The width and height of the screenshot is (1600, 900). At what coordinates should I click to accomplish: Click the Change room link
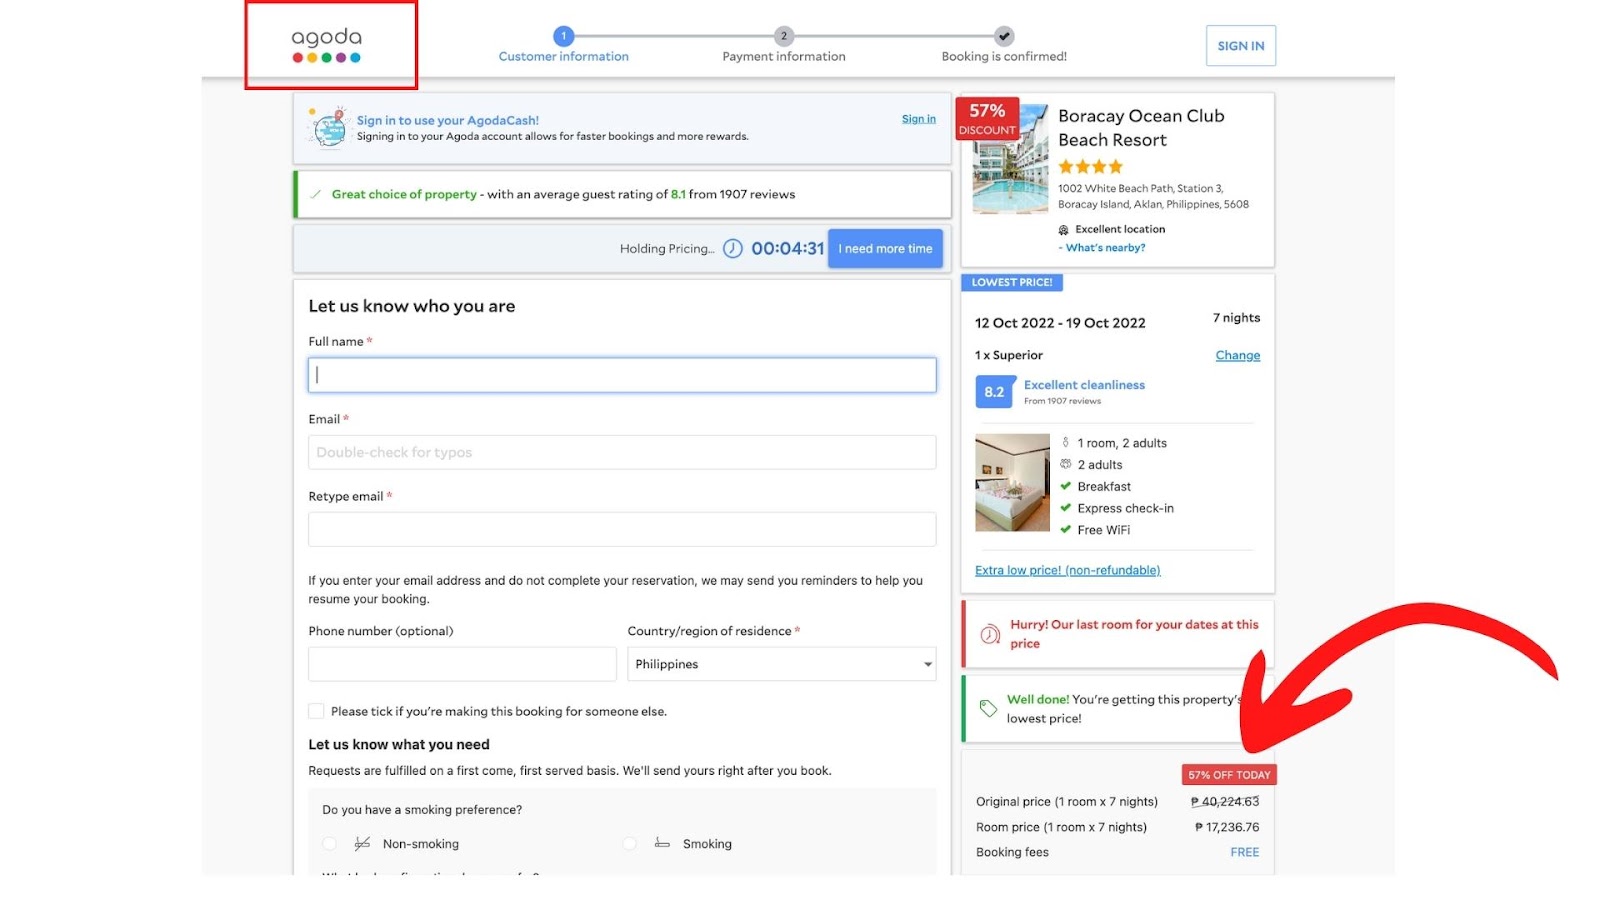(x=1238, y=355)
